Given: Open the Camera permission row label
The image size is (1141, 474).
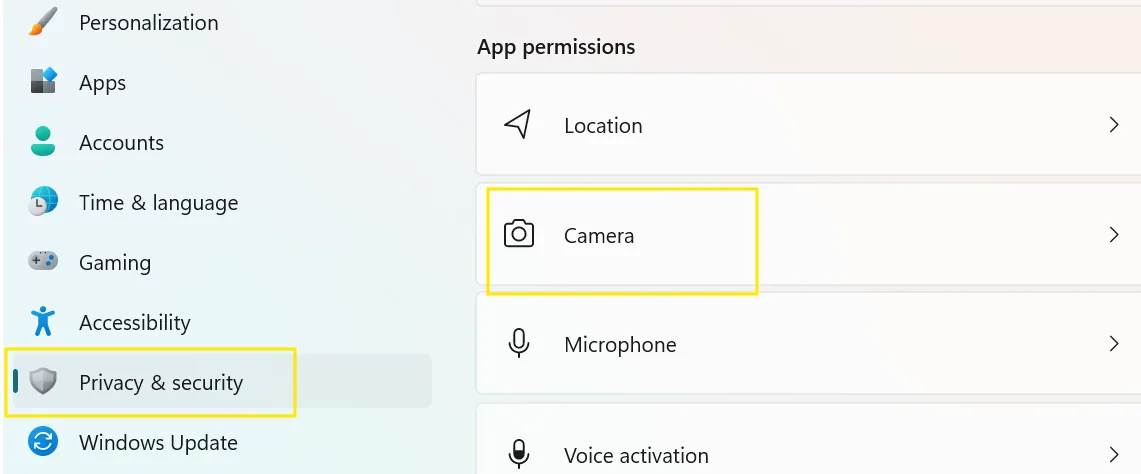Looking at the screenshot, I should click(x=599, y=235).
